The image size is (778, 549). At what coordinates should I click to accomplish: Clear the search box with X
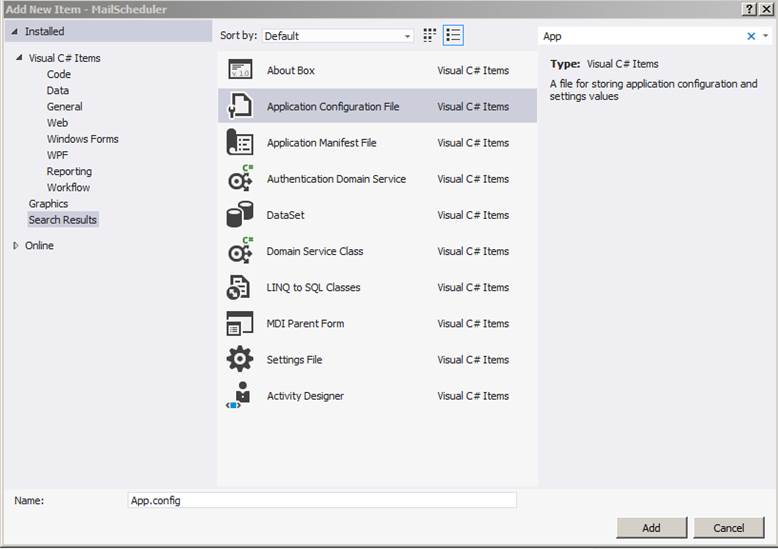click(751, 36)
